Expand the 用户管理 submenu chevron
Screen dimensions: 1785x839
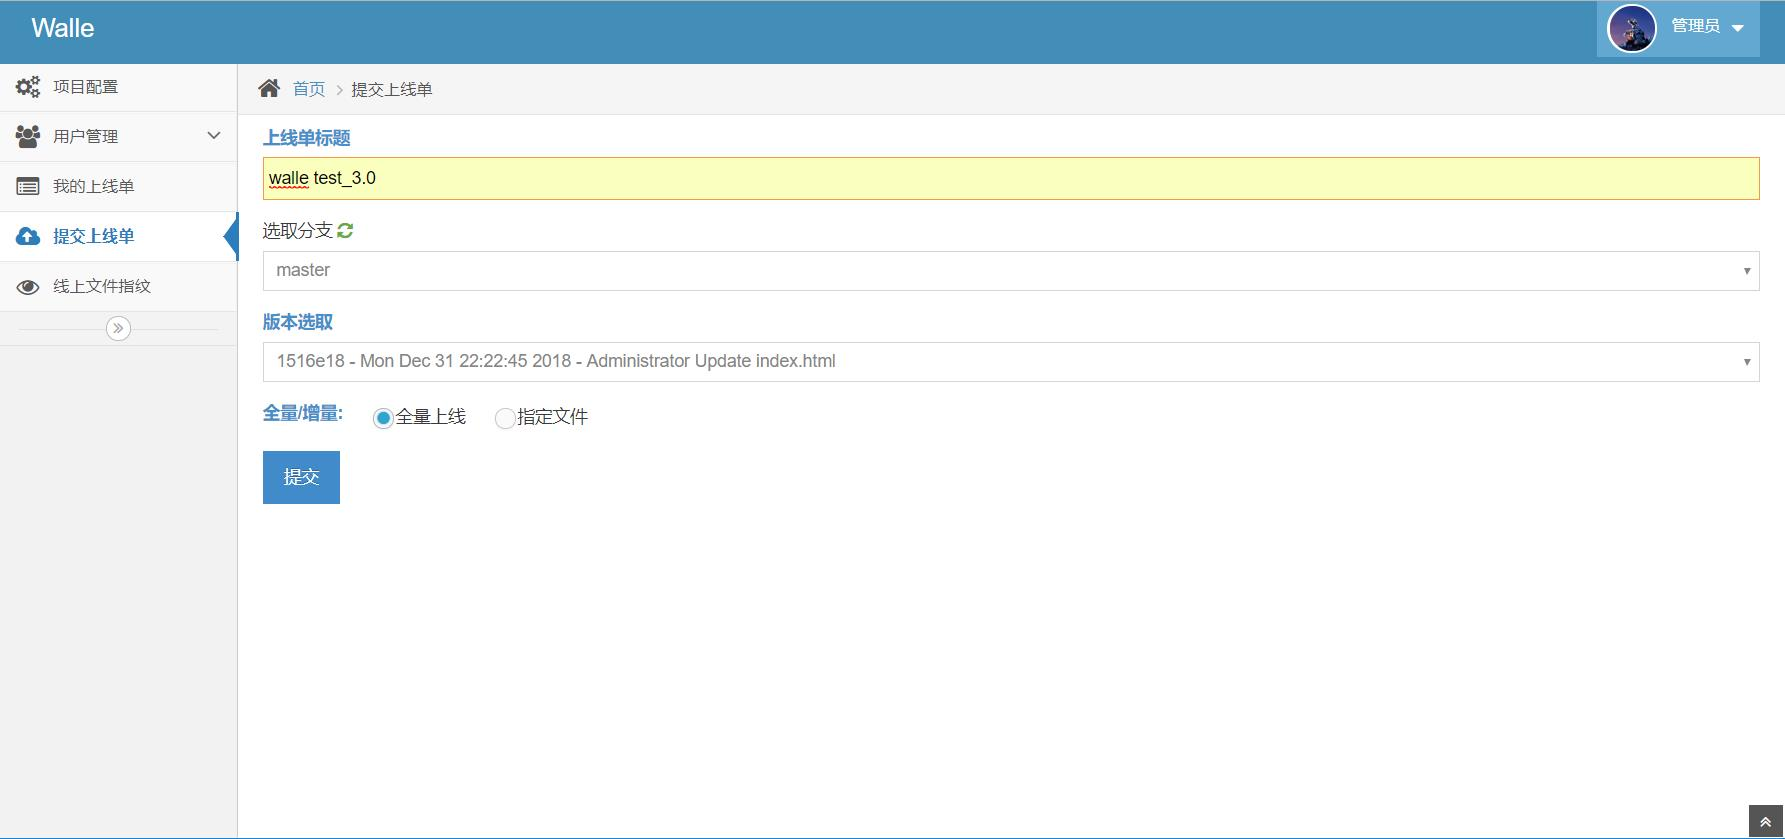pyautogui.click(x=214, y=136)
